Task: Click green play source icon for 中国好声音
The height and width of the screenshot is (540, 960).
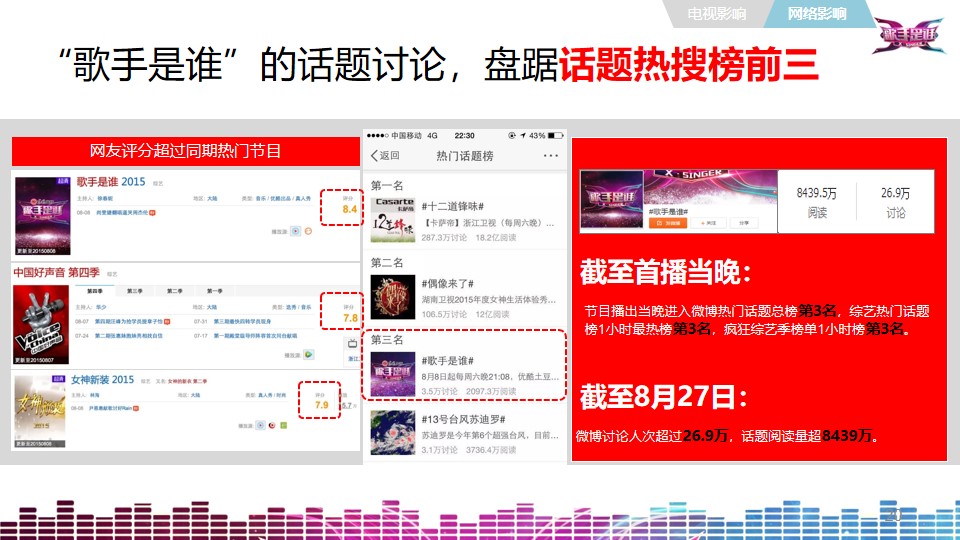Action: (309, 354)
